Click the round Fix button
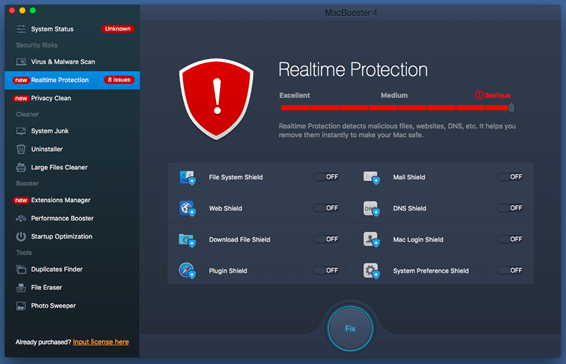 click(350, 328)
